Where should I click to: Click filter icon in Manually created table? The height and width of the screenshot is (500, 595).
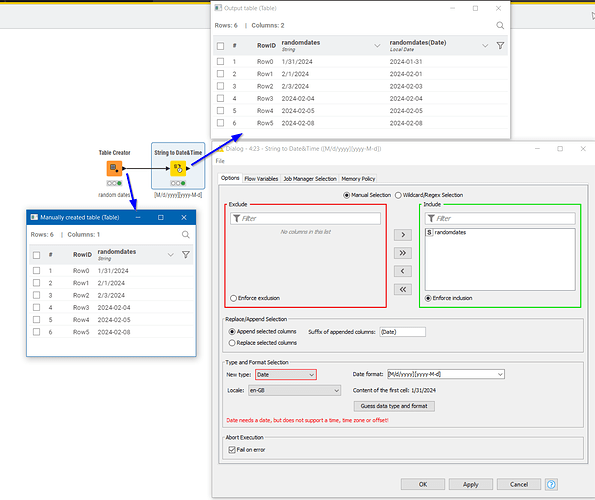186,255
